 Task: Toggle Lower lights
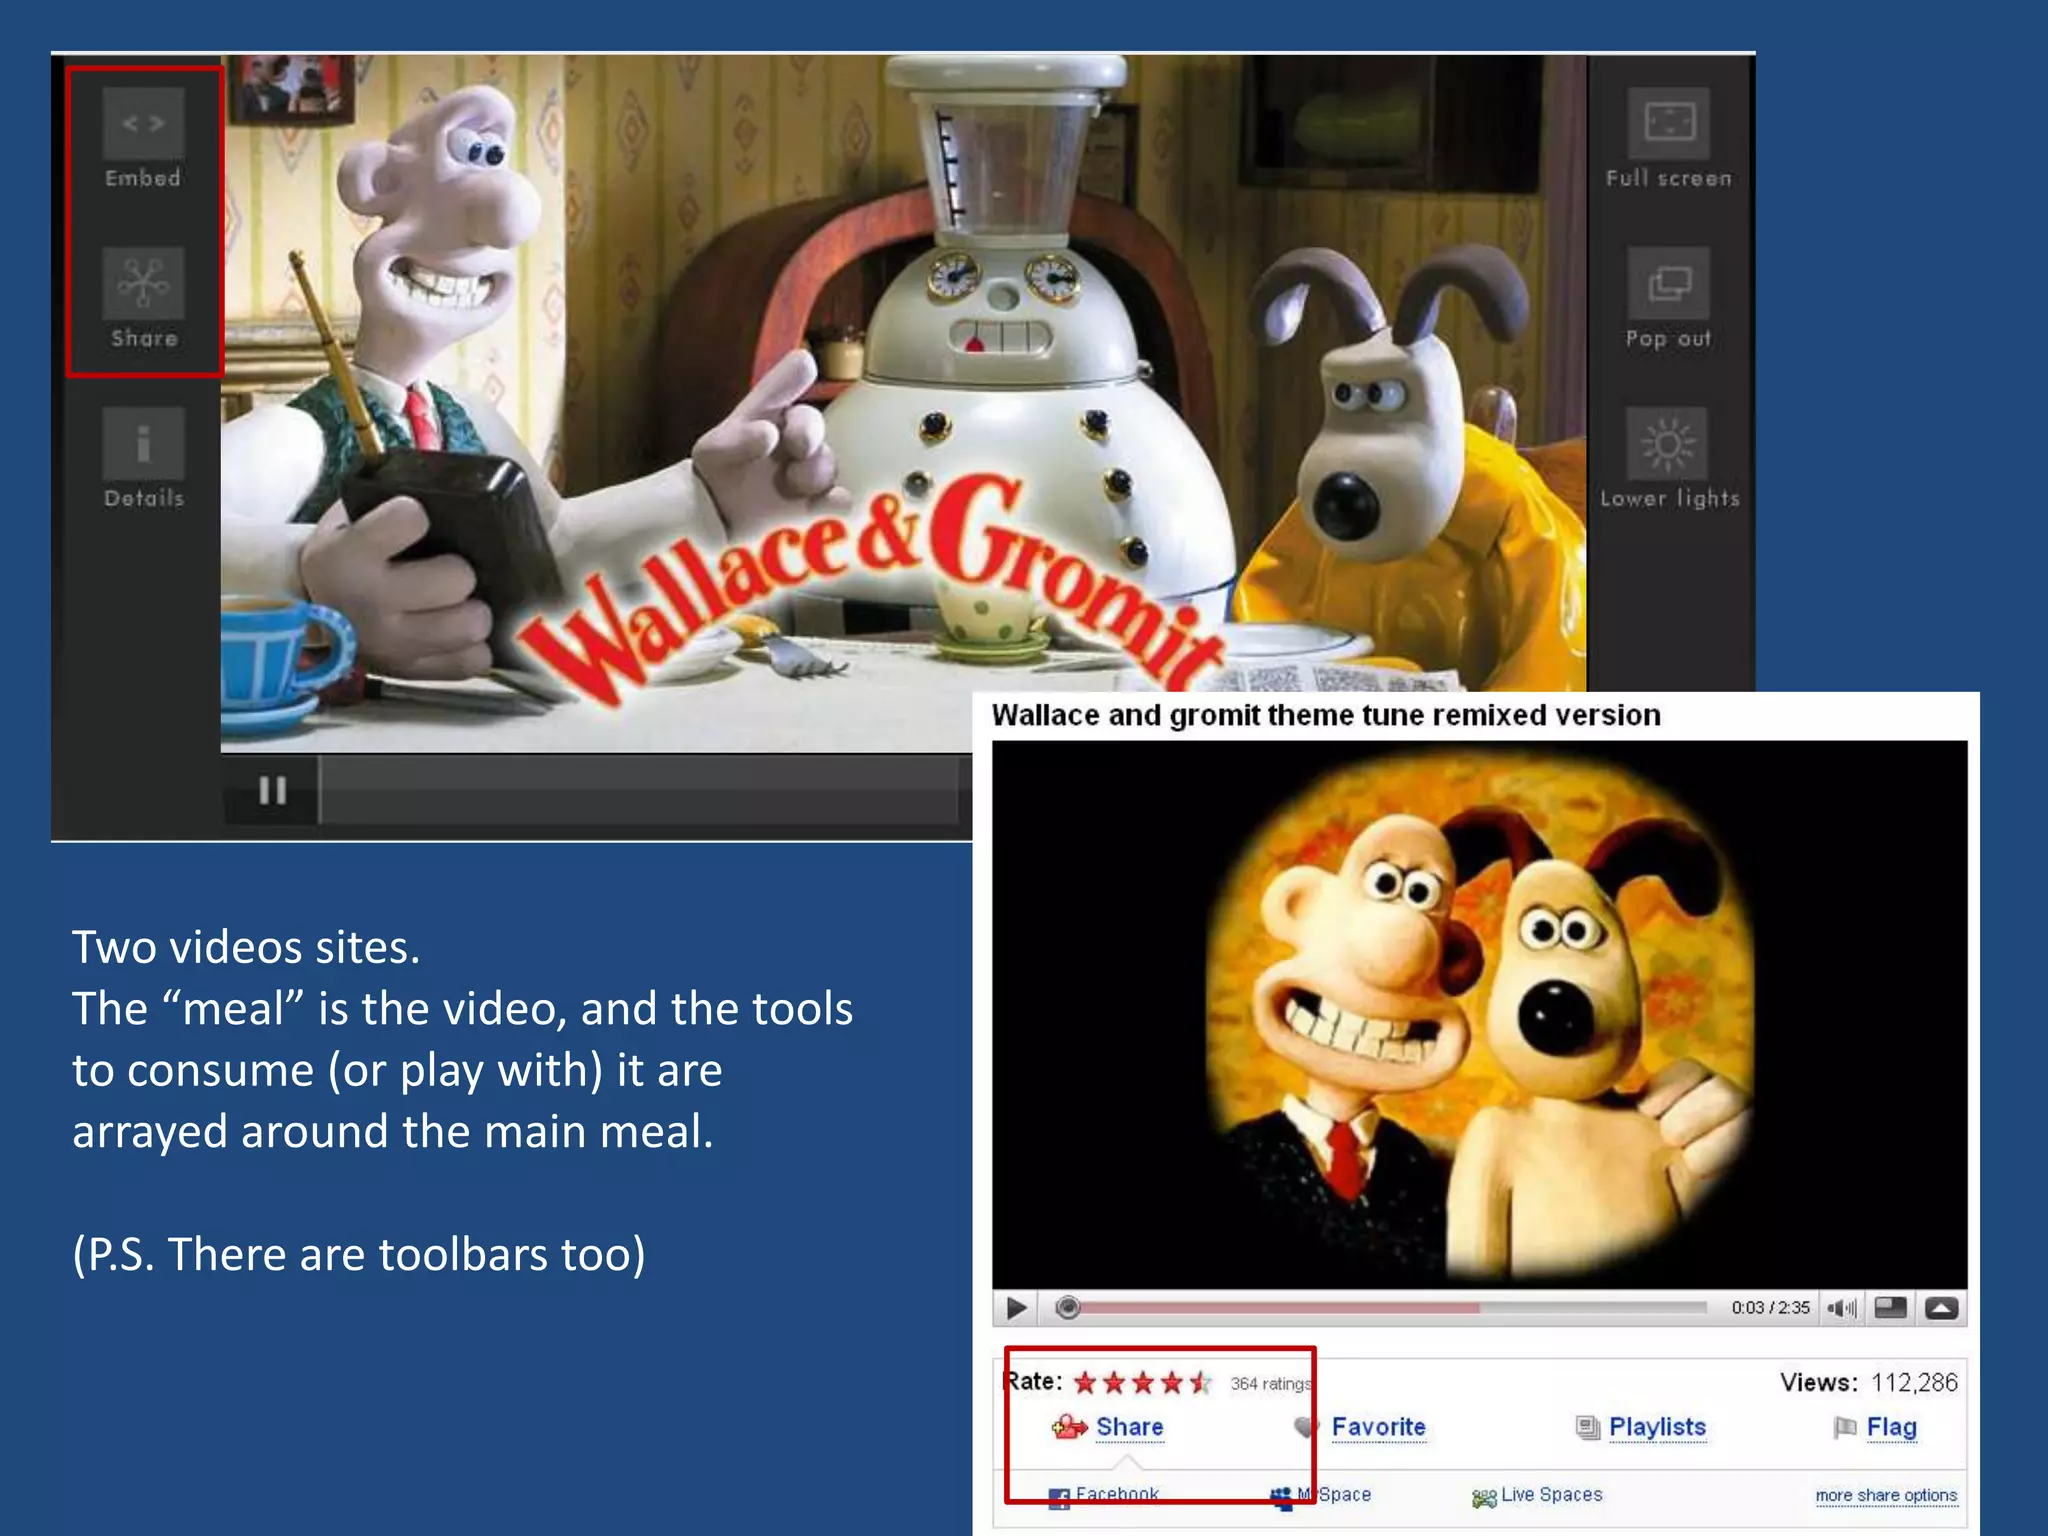tap(1668, 443)
